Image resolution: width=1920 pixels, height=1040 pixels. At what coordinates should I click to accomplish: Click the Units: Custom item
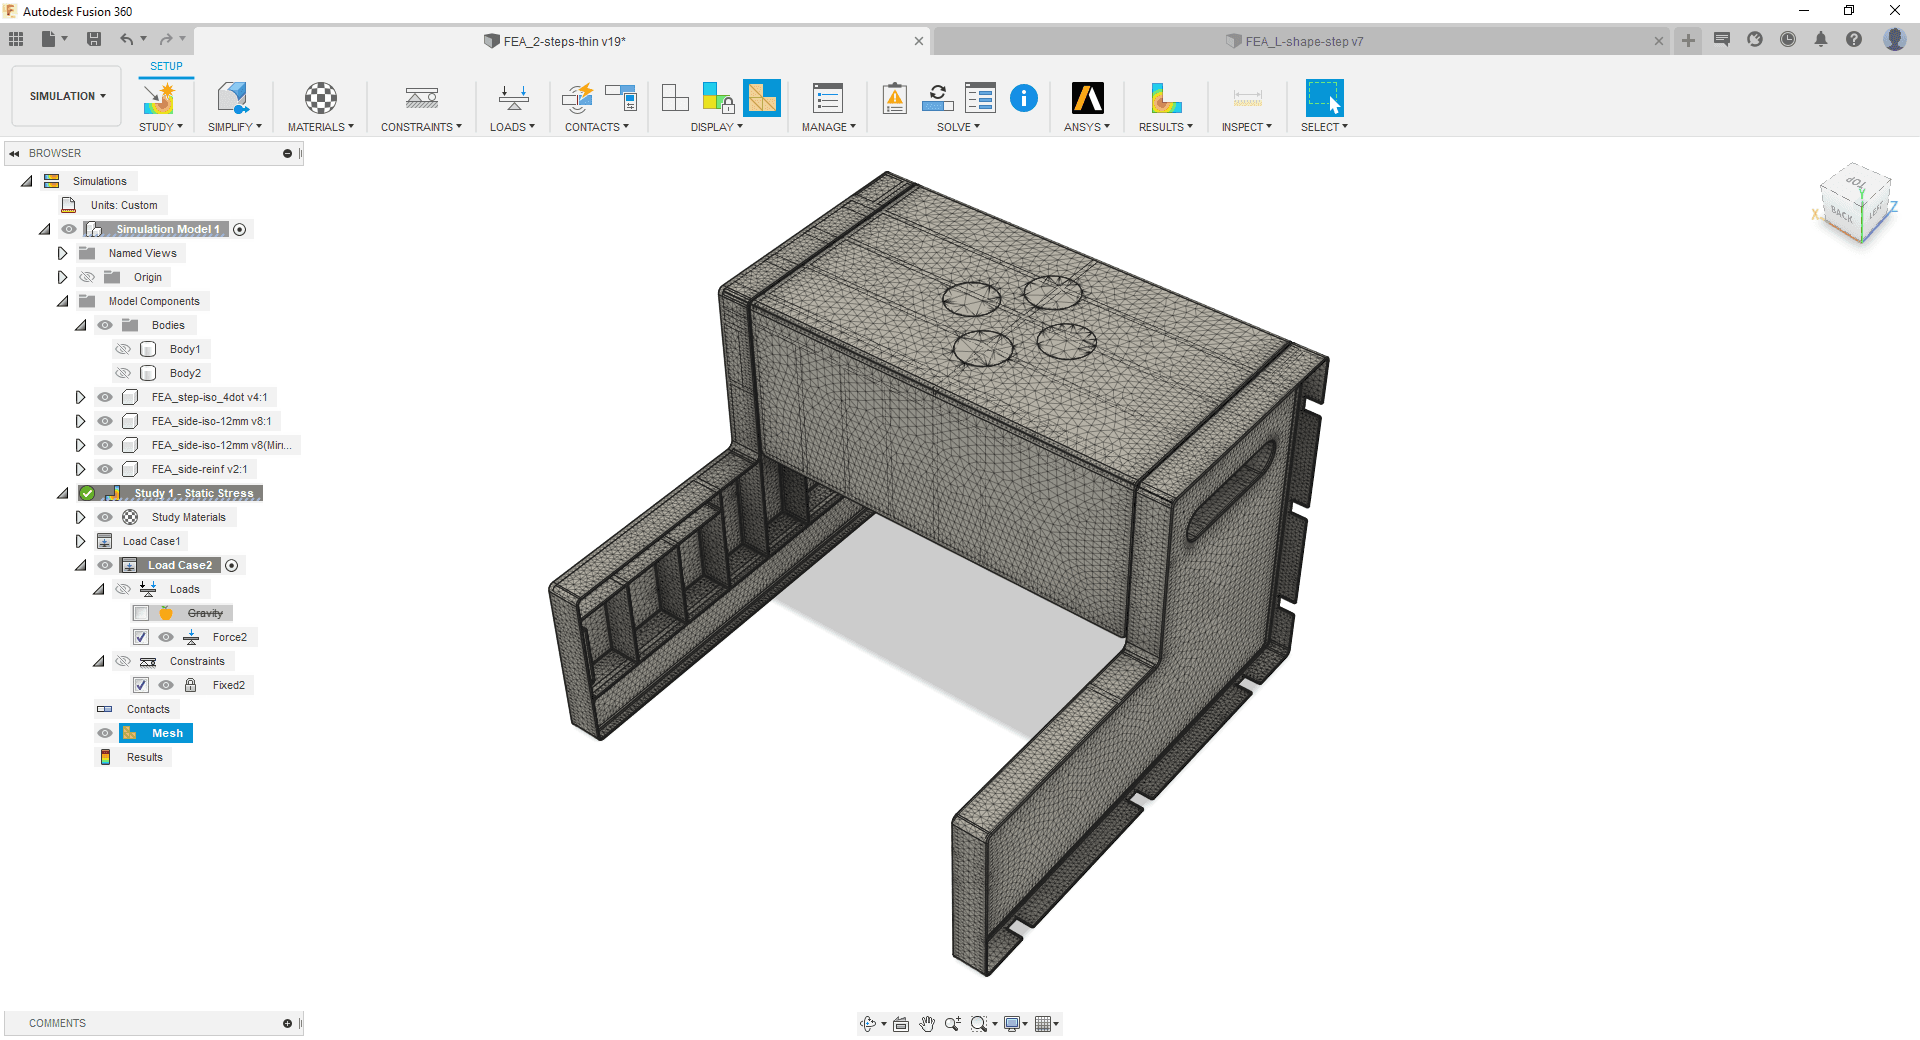pos(124,205)
